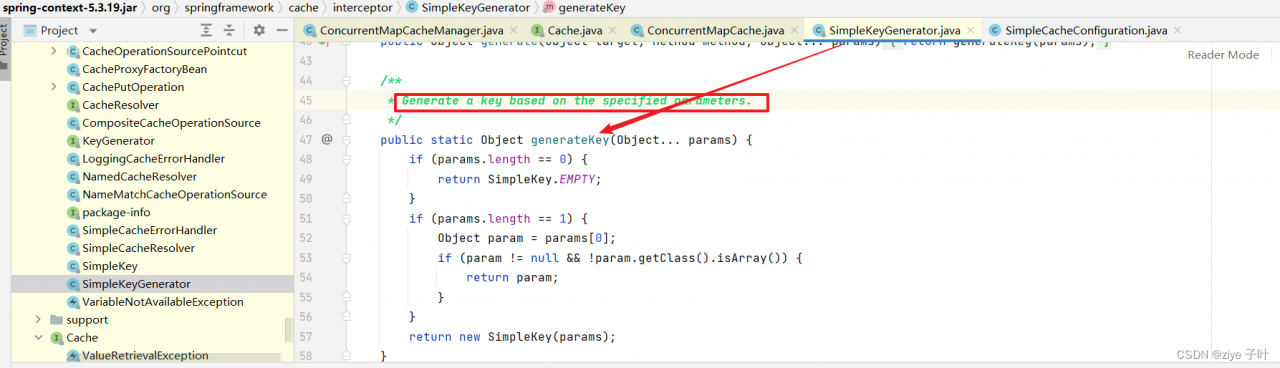Collapse the Cache node in tree
The height and width of the screenshot is (368, 1280).
(38, 338)
